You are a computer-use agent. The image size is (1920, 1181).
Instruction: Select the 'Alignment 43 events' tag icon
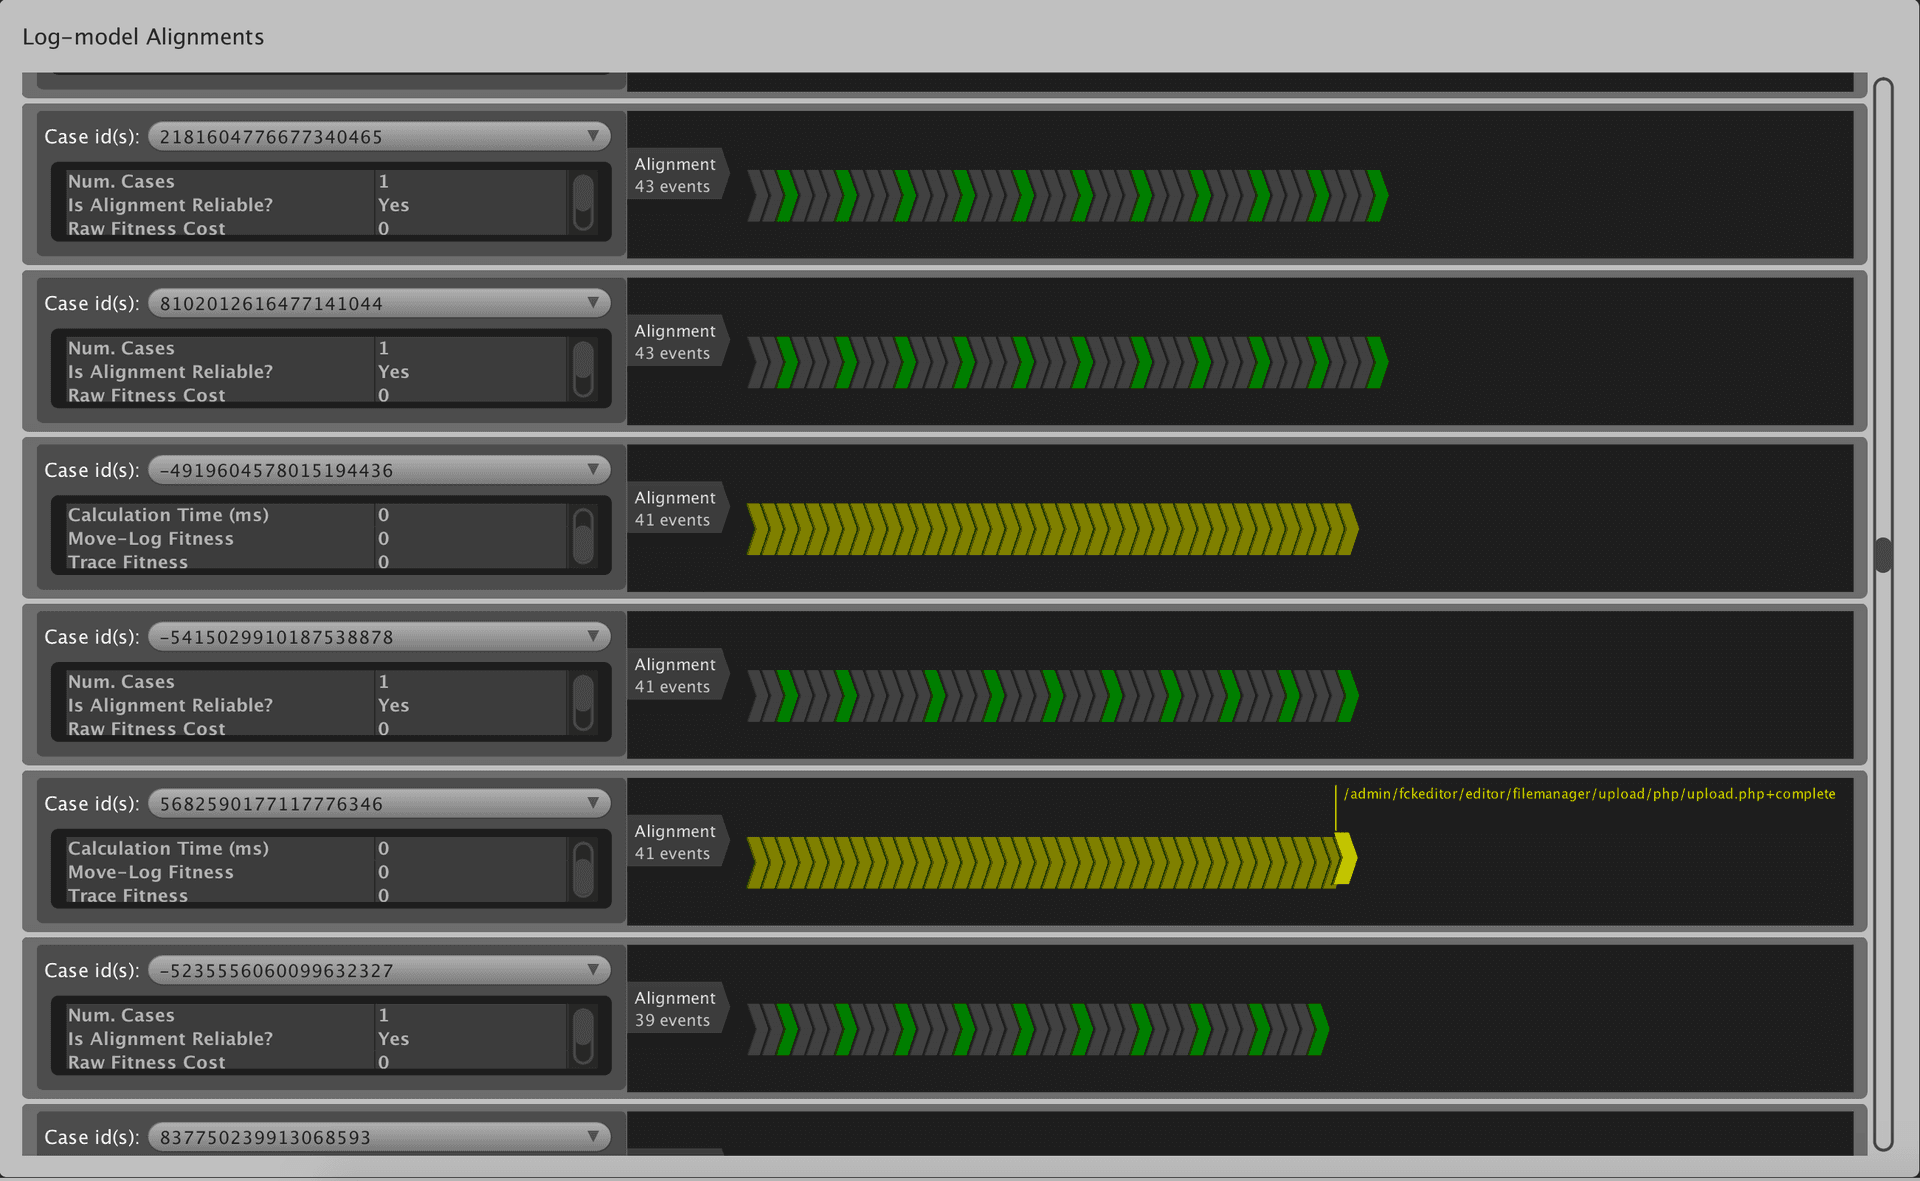[x=675, y=175]
